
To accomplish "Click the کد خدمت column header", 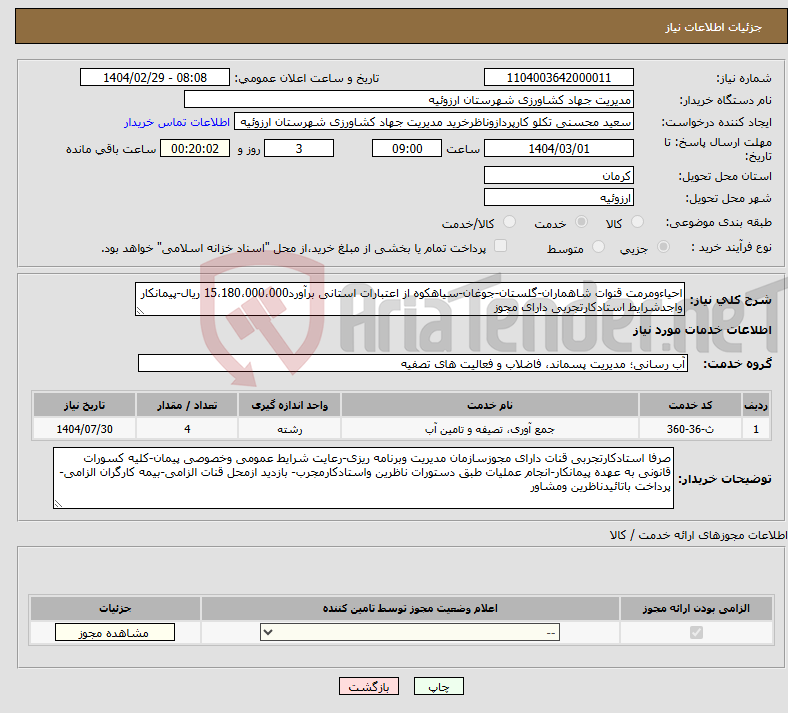I will [691, 405].
